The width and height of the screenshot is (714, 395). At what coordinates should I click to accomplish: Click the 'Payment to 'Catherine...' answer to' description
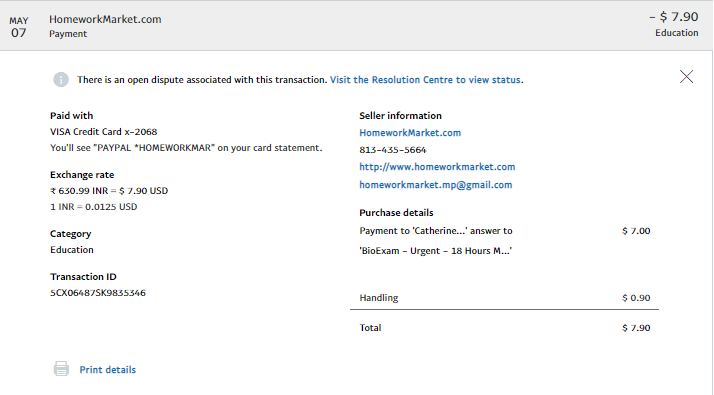436,231
